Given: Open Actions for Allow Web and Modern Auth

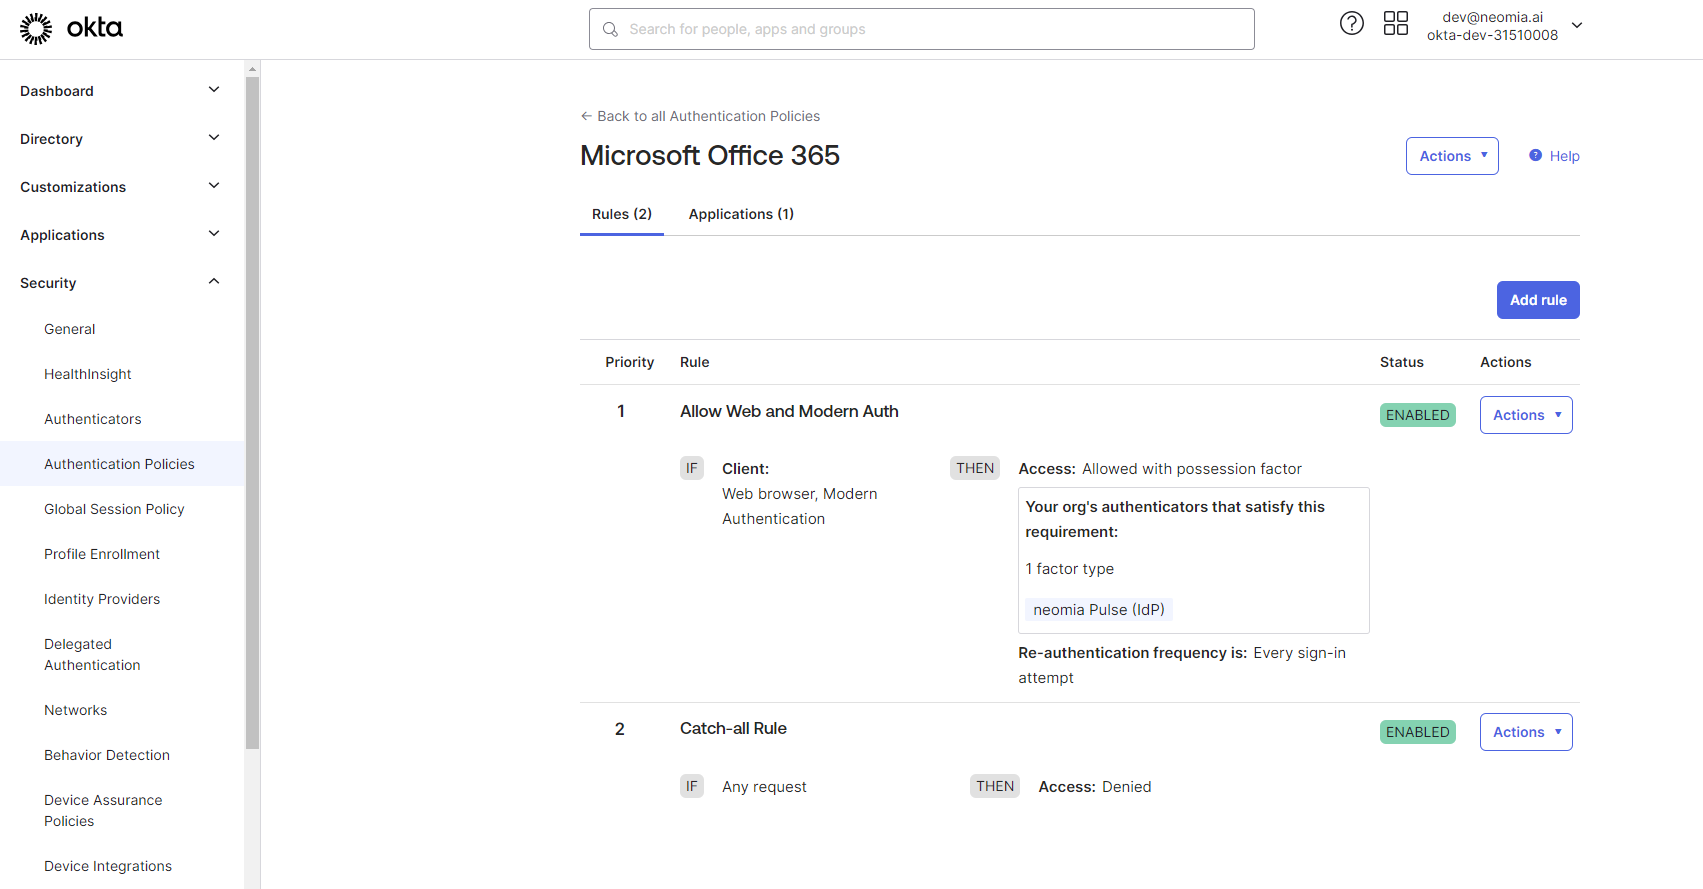Looking at the screenshot, I should 1526,415.
